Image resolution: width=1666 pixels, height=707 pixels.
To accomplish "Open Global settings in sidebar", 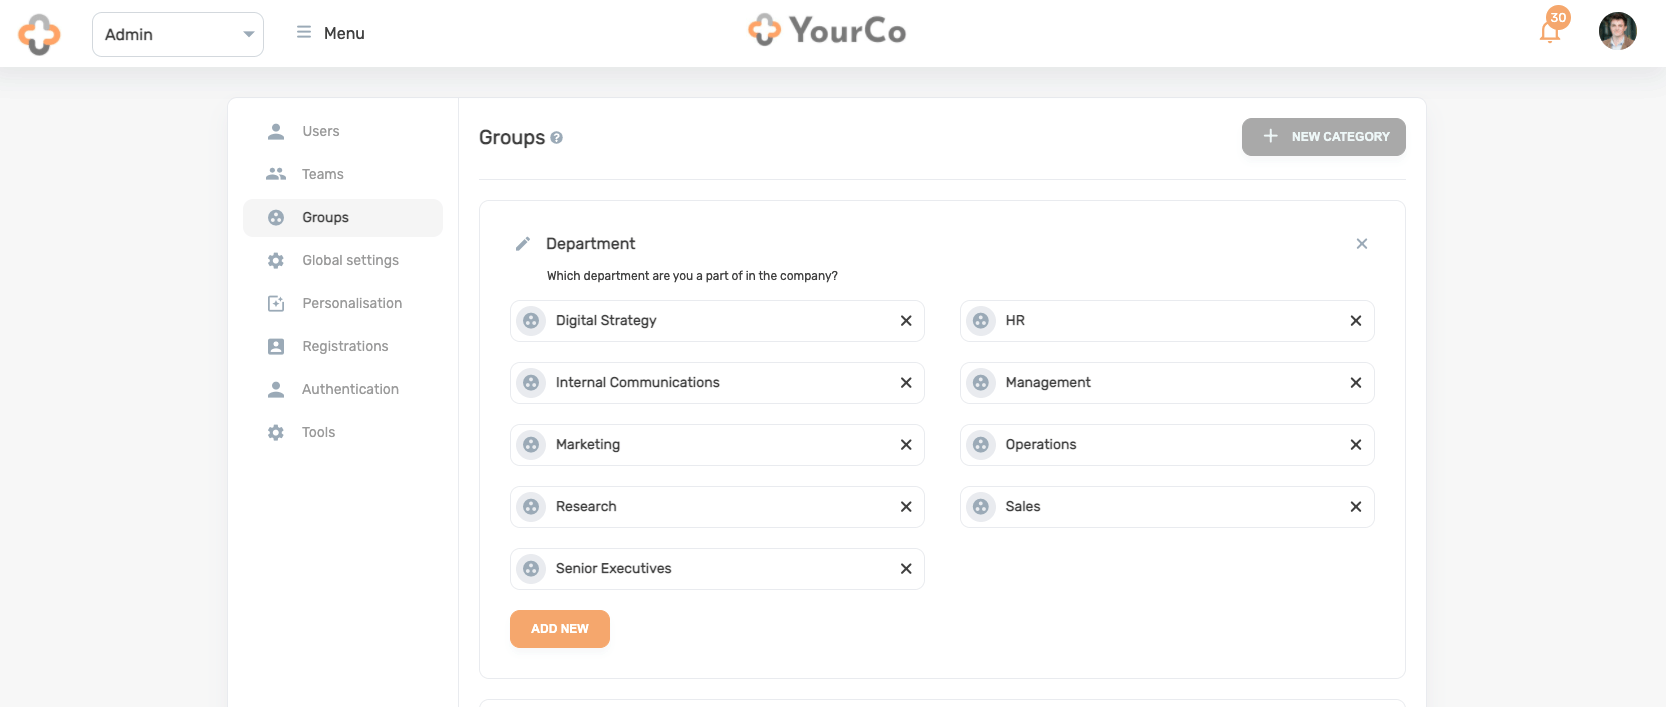I will pyautogui.click(x=343, y=260).
